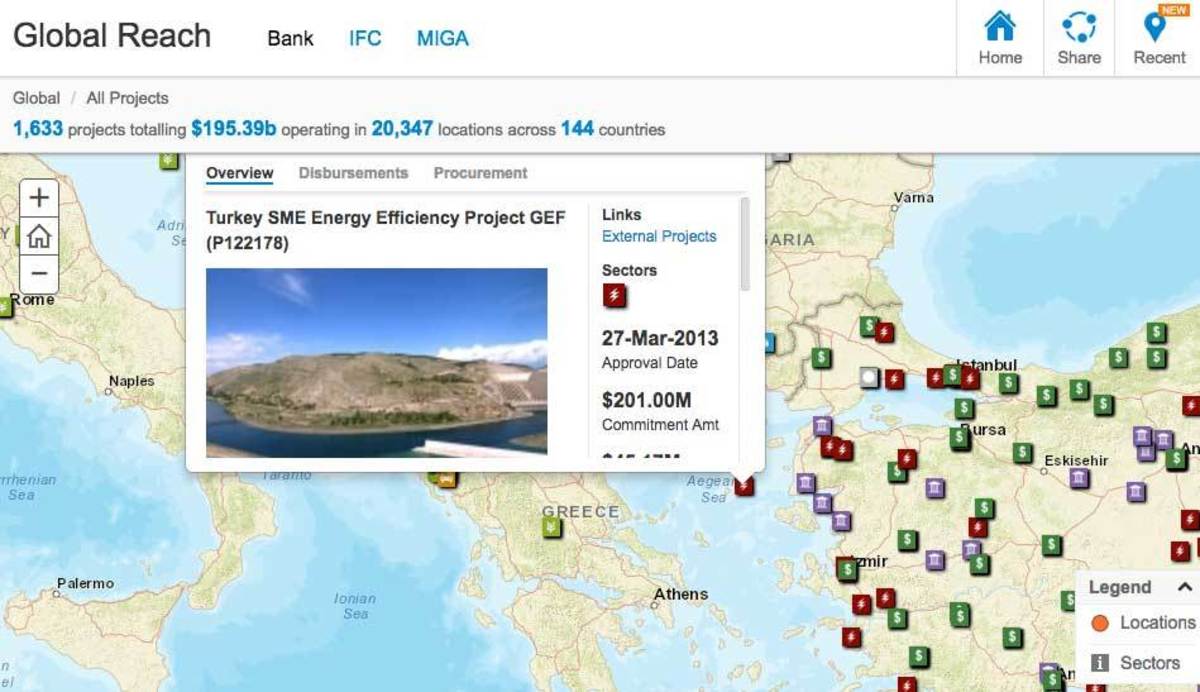
Task: Click the Approval Date label
Action: (x=650, y=363)
